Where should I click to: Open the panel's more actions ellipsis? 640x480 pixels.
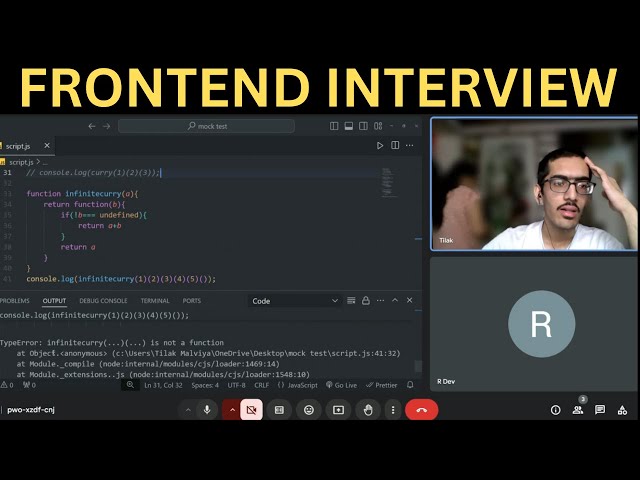380,301
